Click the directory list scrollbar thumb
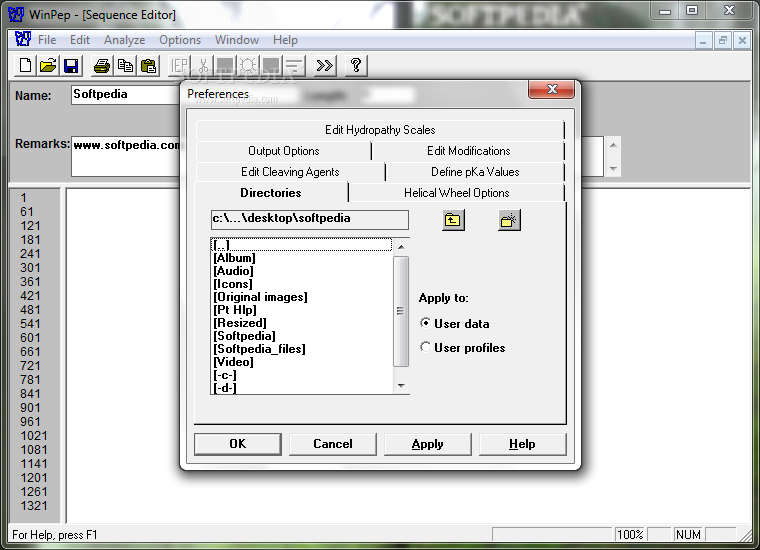This screenshot has height=550, width=760. 401,312
